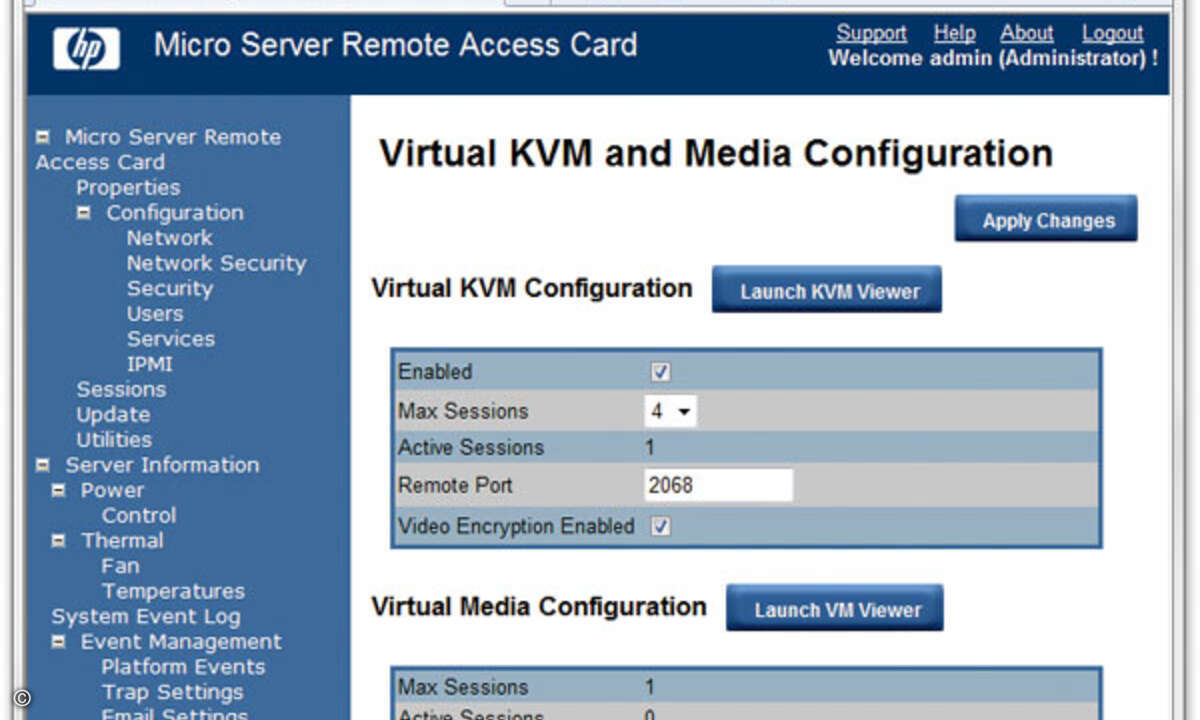The image size is (1200, 720).
Task: Click the Welcome admin (Administrator) text
Action: coord(993,58)
